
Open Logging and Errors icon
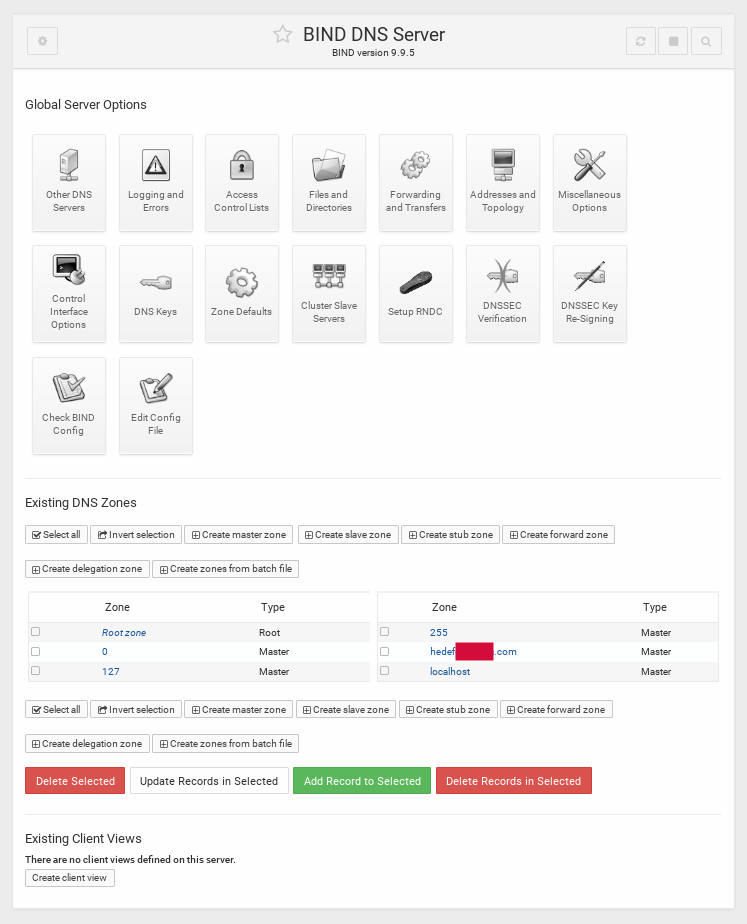pyautogui.click(x=155, y=182)
